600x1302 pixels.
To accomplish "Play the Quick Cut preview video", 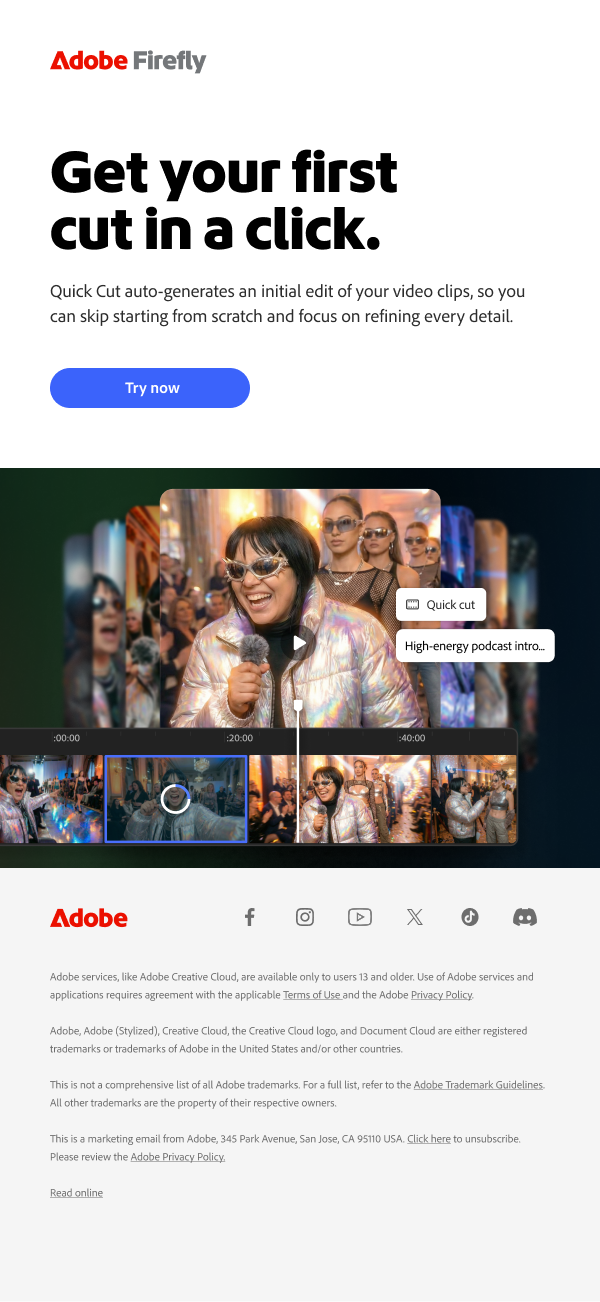I will (297, 643).
